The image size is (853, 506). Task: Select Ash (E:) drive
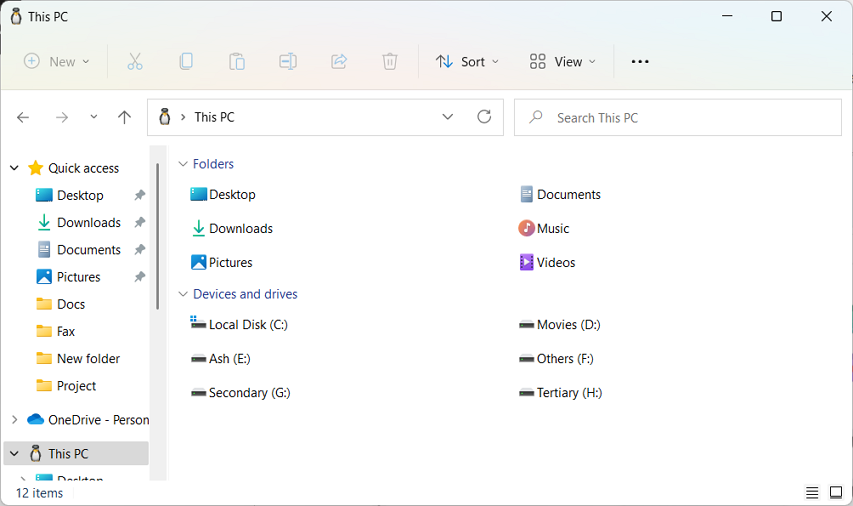[220, 359]
